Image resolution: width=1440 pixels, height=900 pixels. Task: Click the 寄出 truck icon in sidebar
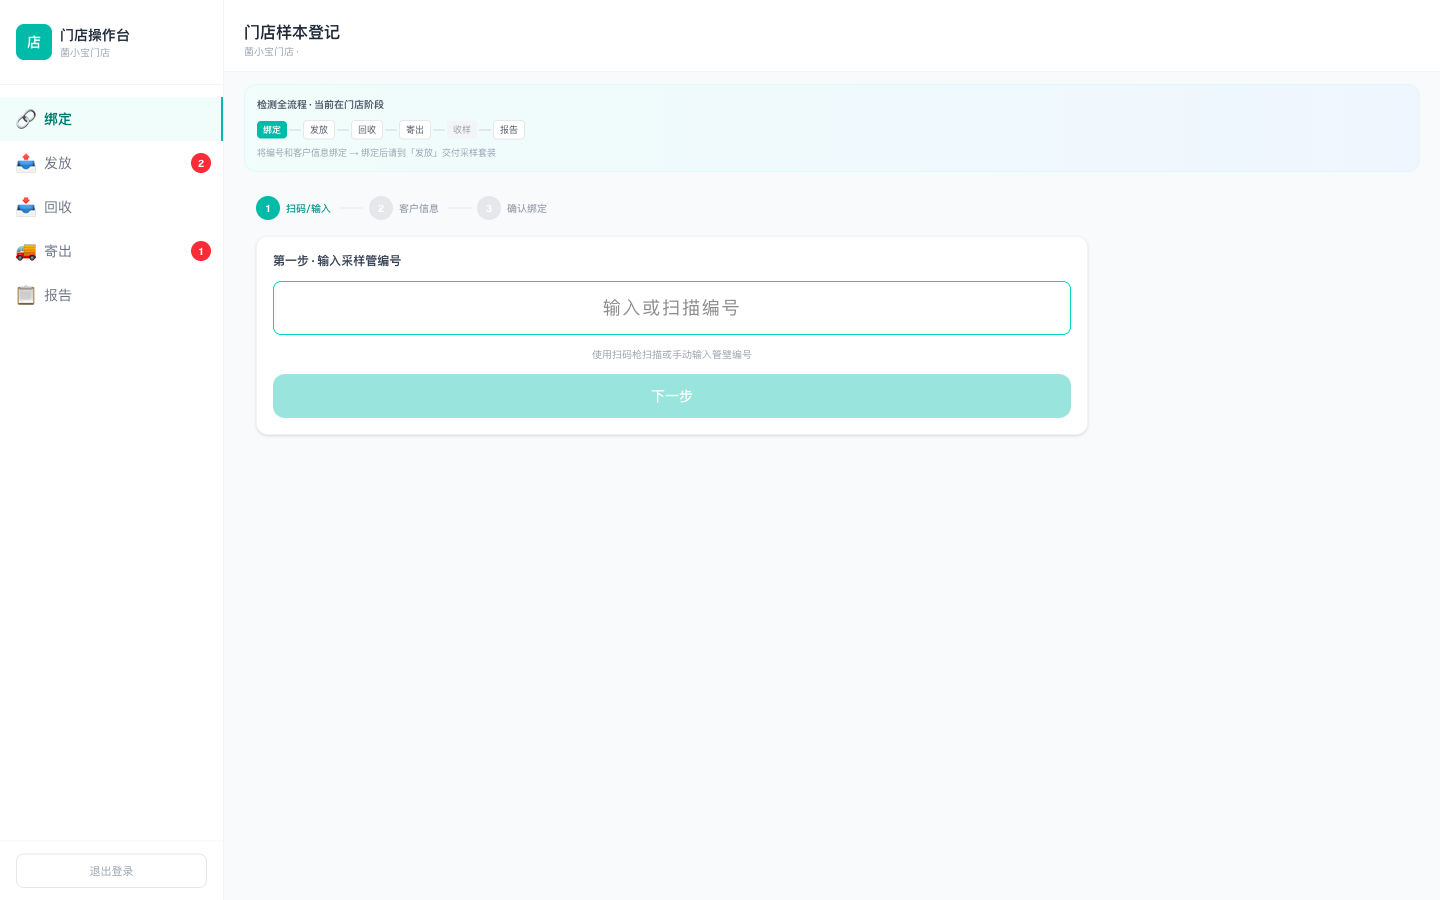click(x=26, y=251)
